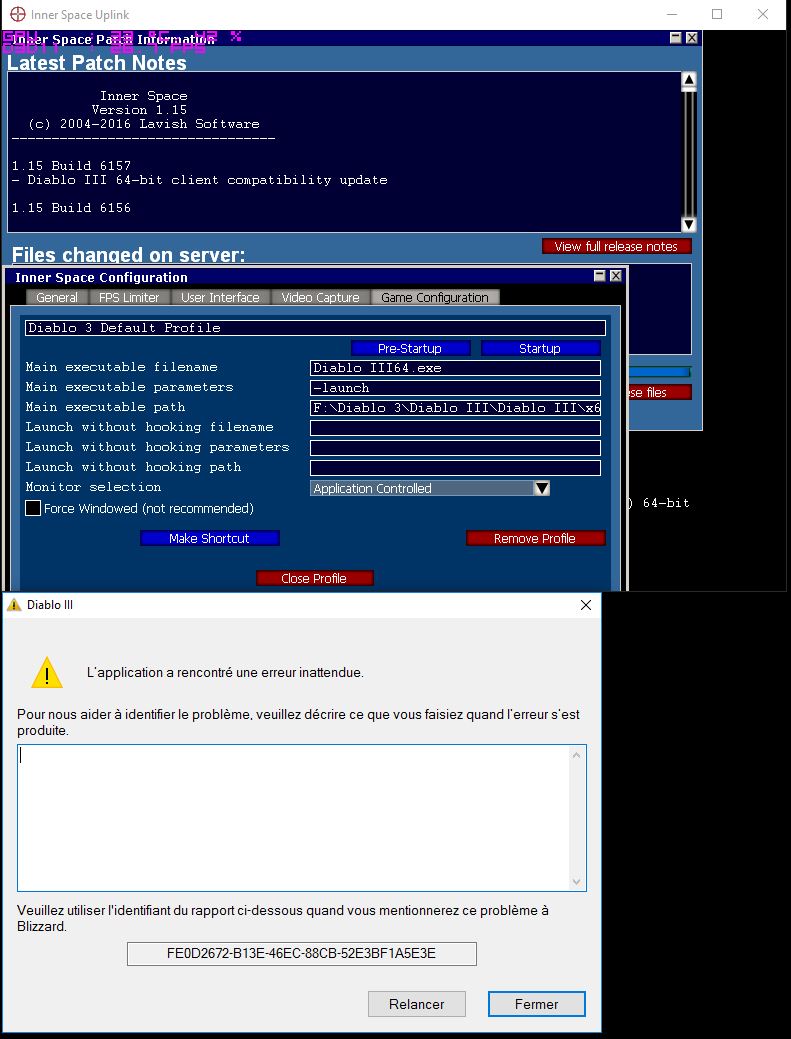This screenshot has height=1039, width=791.
Task: Click the Main executable filename field
Action: [x=455, y=368]
